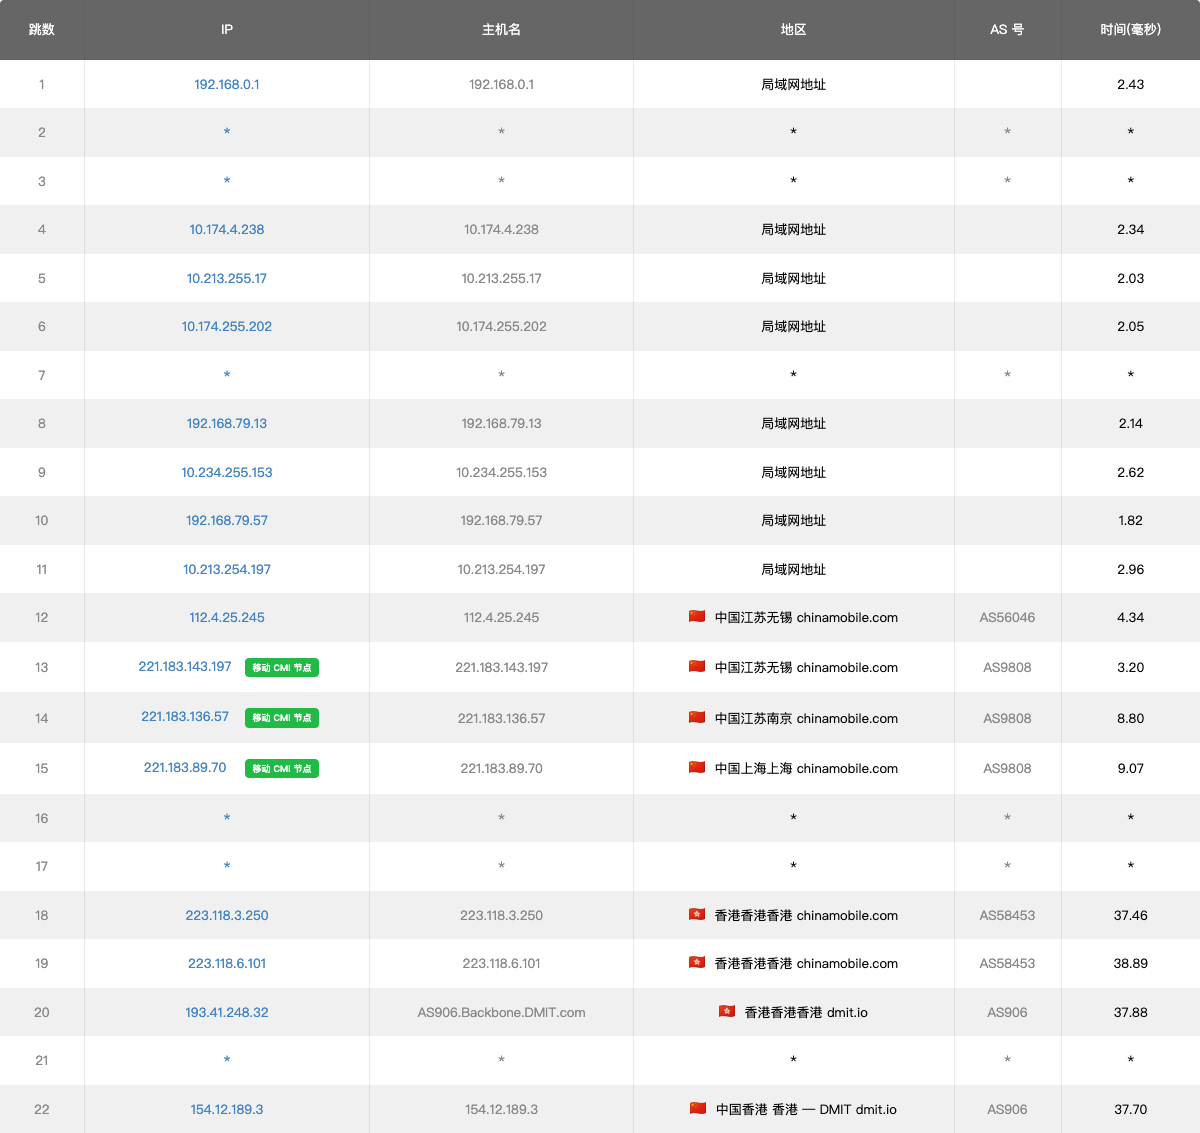Viewport: 1200px width, 1133px height.
Task: Click the CMI node badge beside 221.183.143.197
Action: 282,667
